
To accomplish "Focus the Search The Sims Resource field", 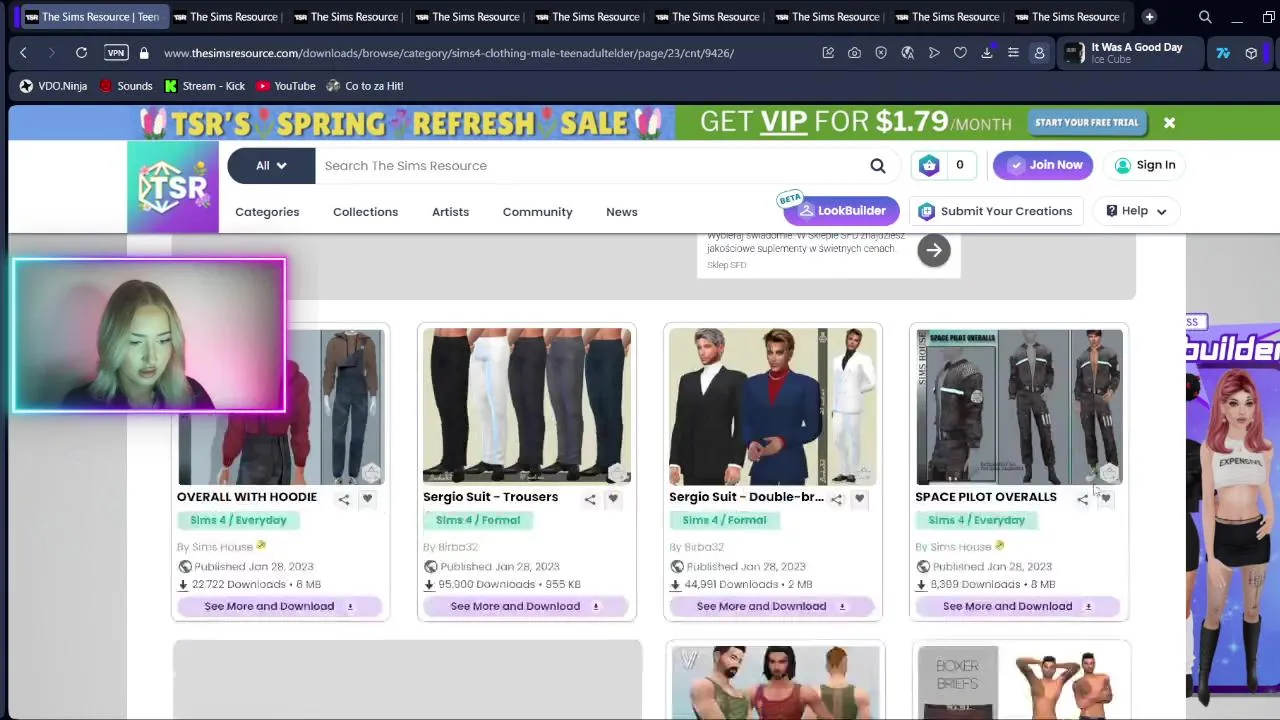I will tap(590, 166).
